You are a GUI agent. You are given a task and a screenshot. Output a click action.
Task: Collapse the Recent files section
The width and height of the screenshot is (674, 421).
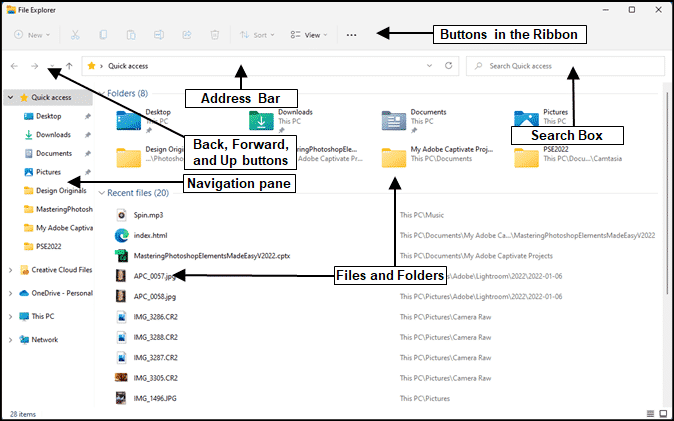click(x=102, y=193)
